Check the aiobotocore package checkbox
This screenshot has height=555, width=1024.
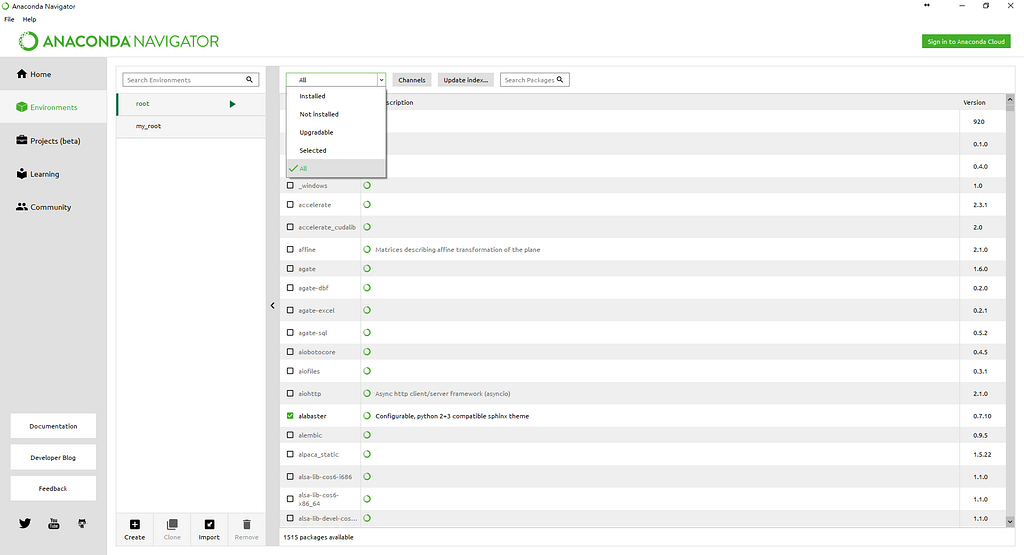[x=290, y=352]
